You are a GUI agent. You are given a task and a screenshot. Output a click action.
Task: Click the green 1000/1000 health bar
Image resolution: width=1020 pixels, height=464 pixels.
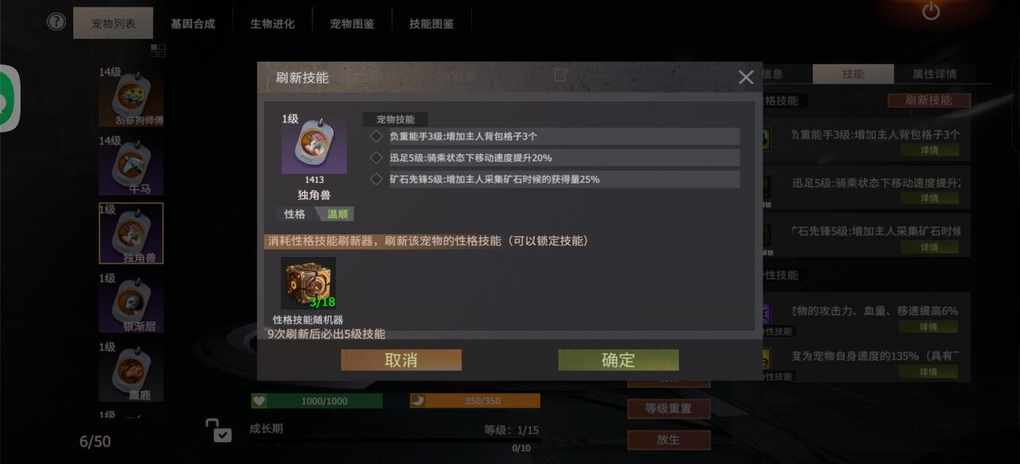317,401
